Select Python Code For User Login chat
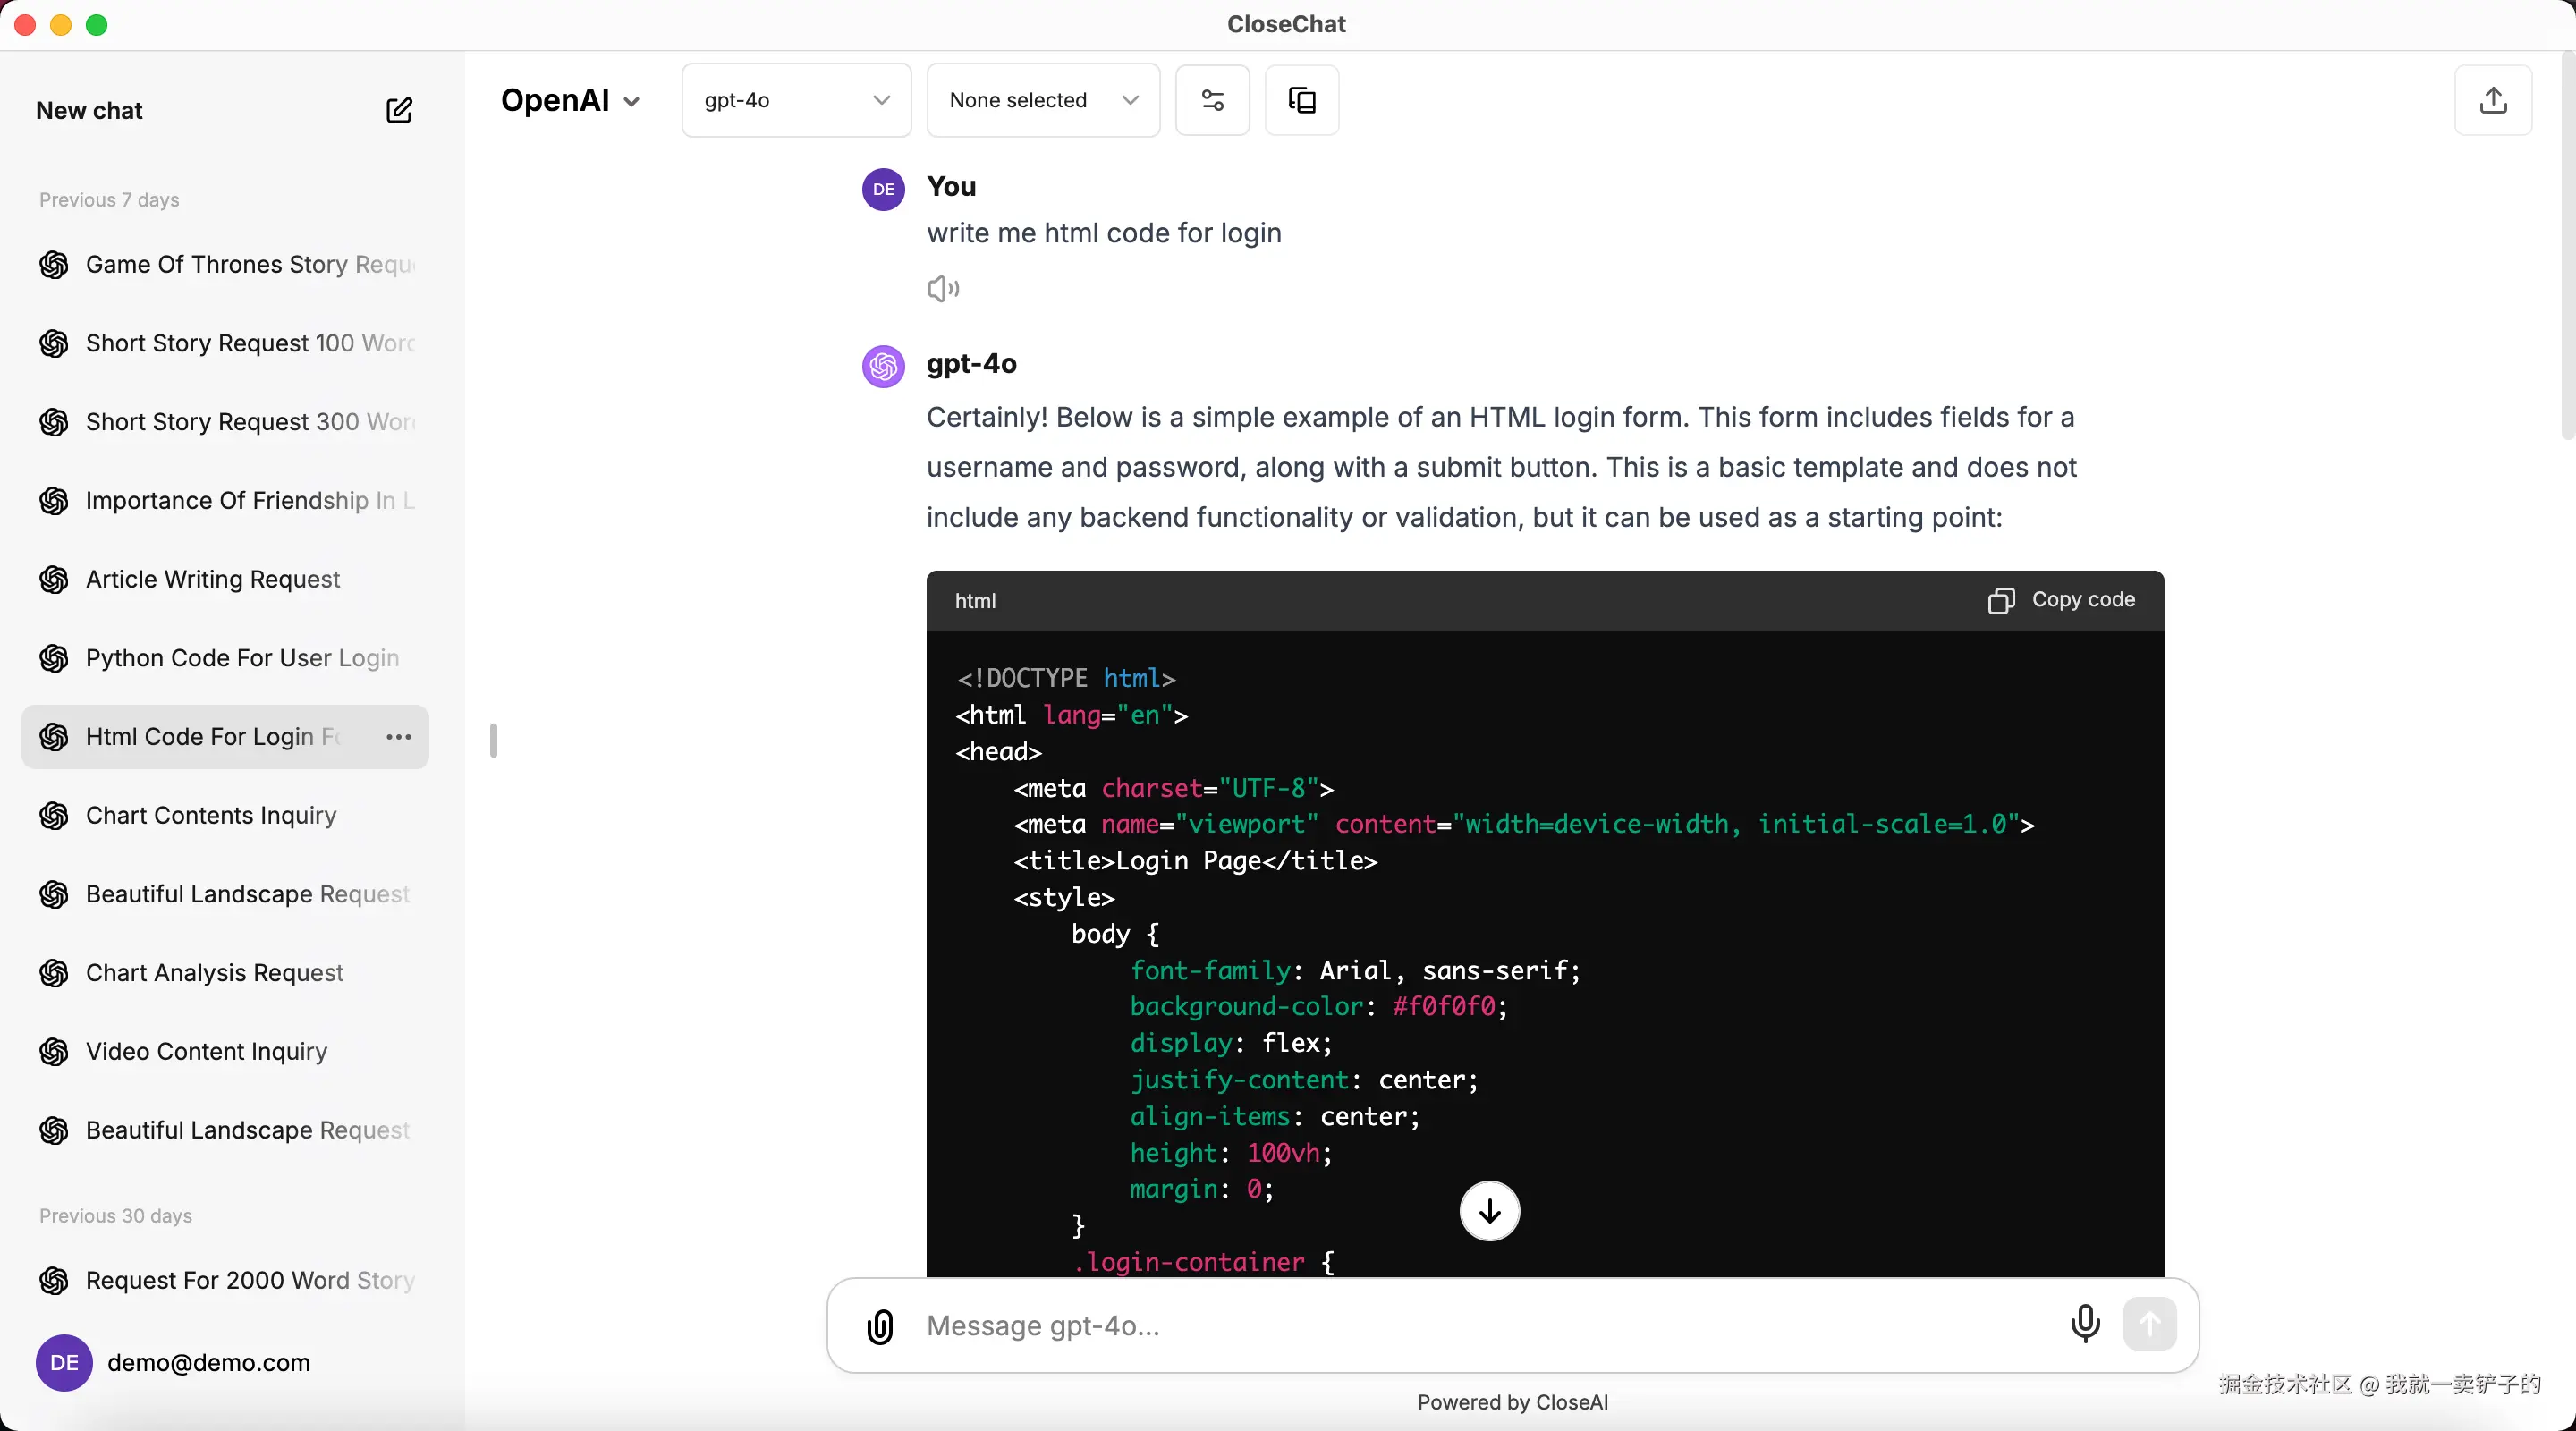Screen dimensions: 2576x1431 click(x=242, y=658)
